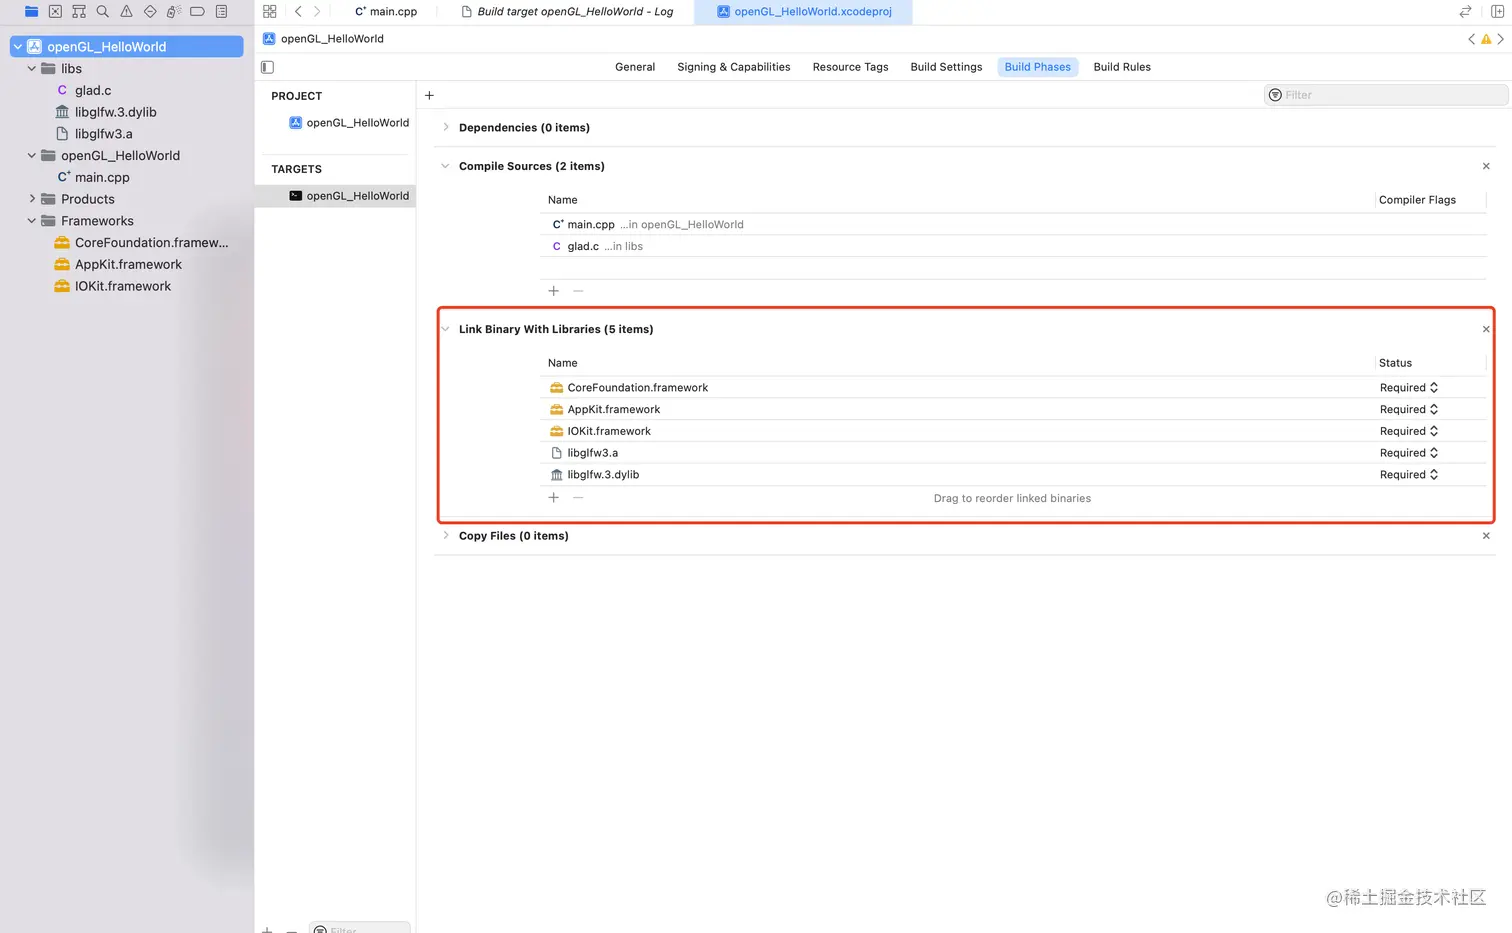This screenshot has height=933, width=1512.
Task: Open the related items grid menu
Action: [x=269, y=12]
